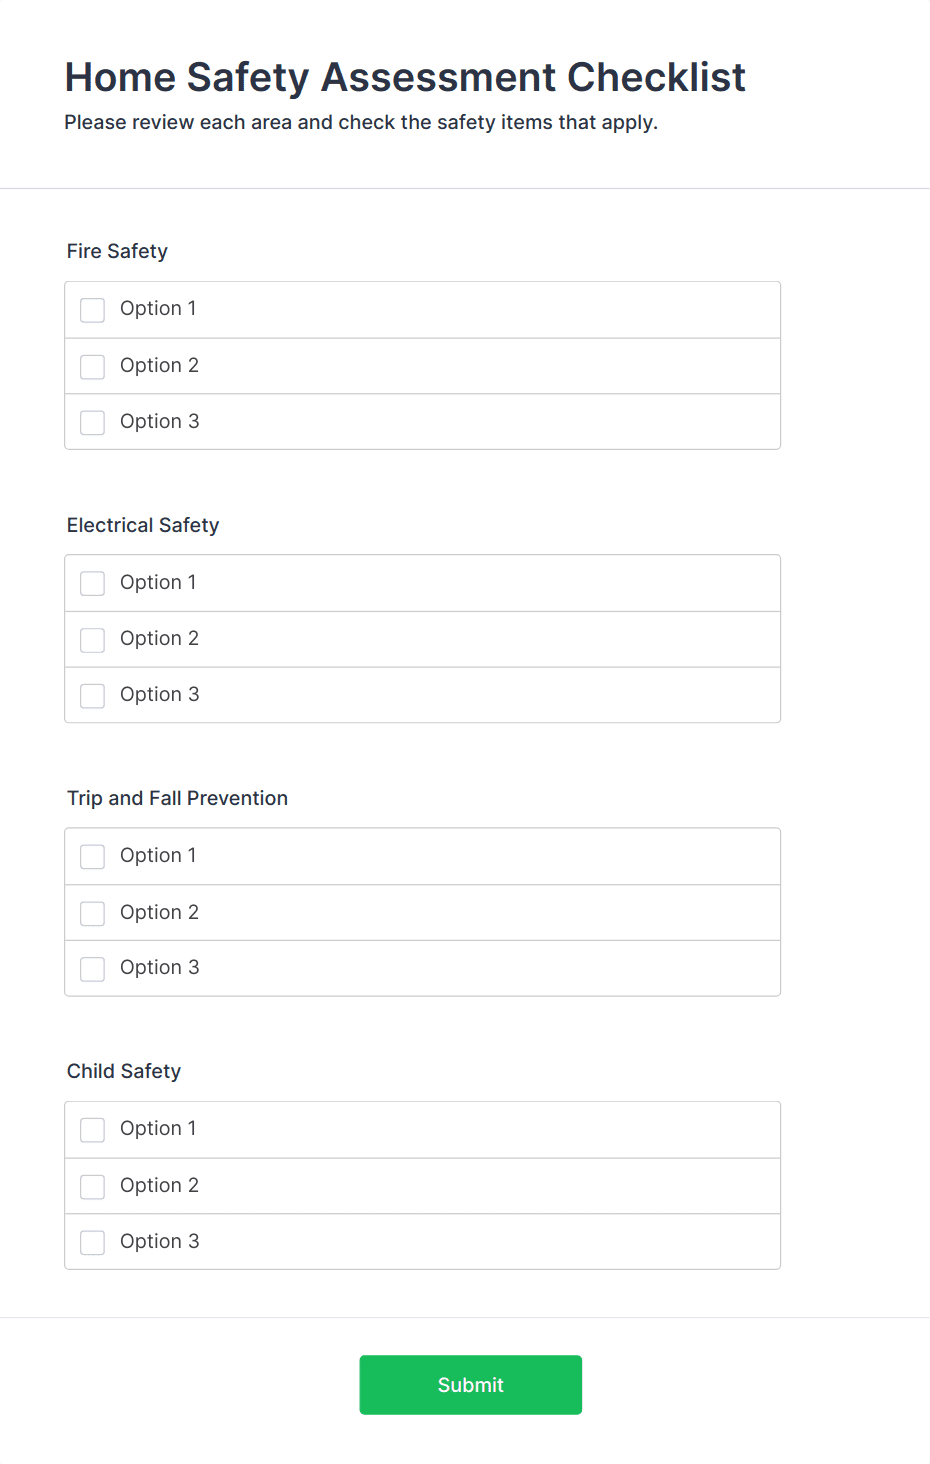The image size is (930, 1464).
Task: Check Child Safety Option 1
Action: 93,1130
